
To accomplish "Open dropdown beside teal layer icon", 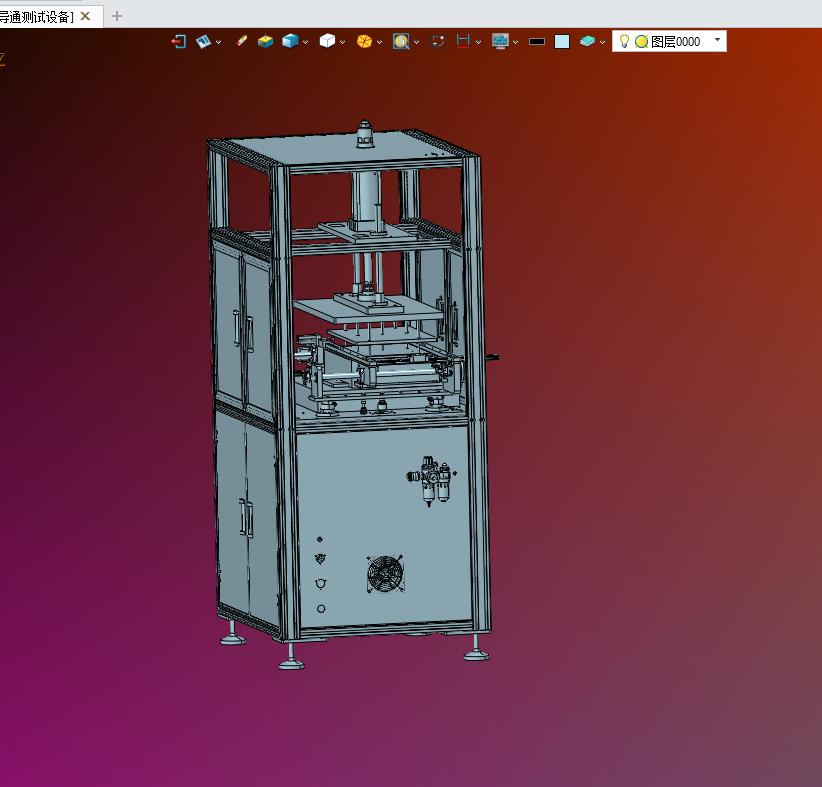I will pyautogui.click(x=602, y=42).
